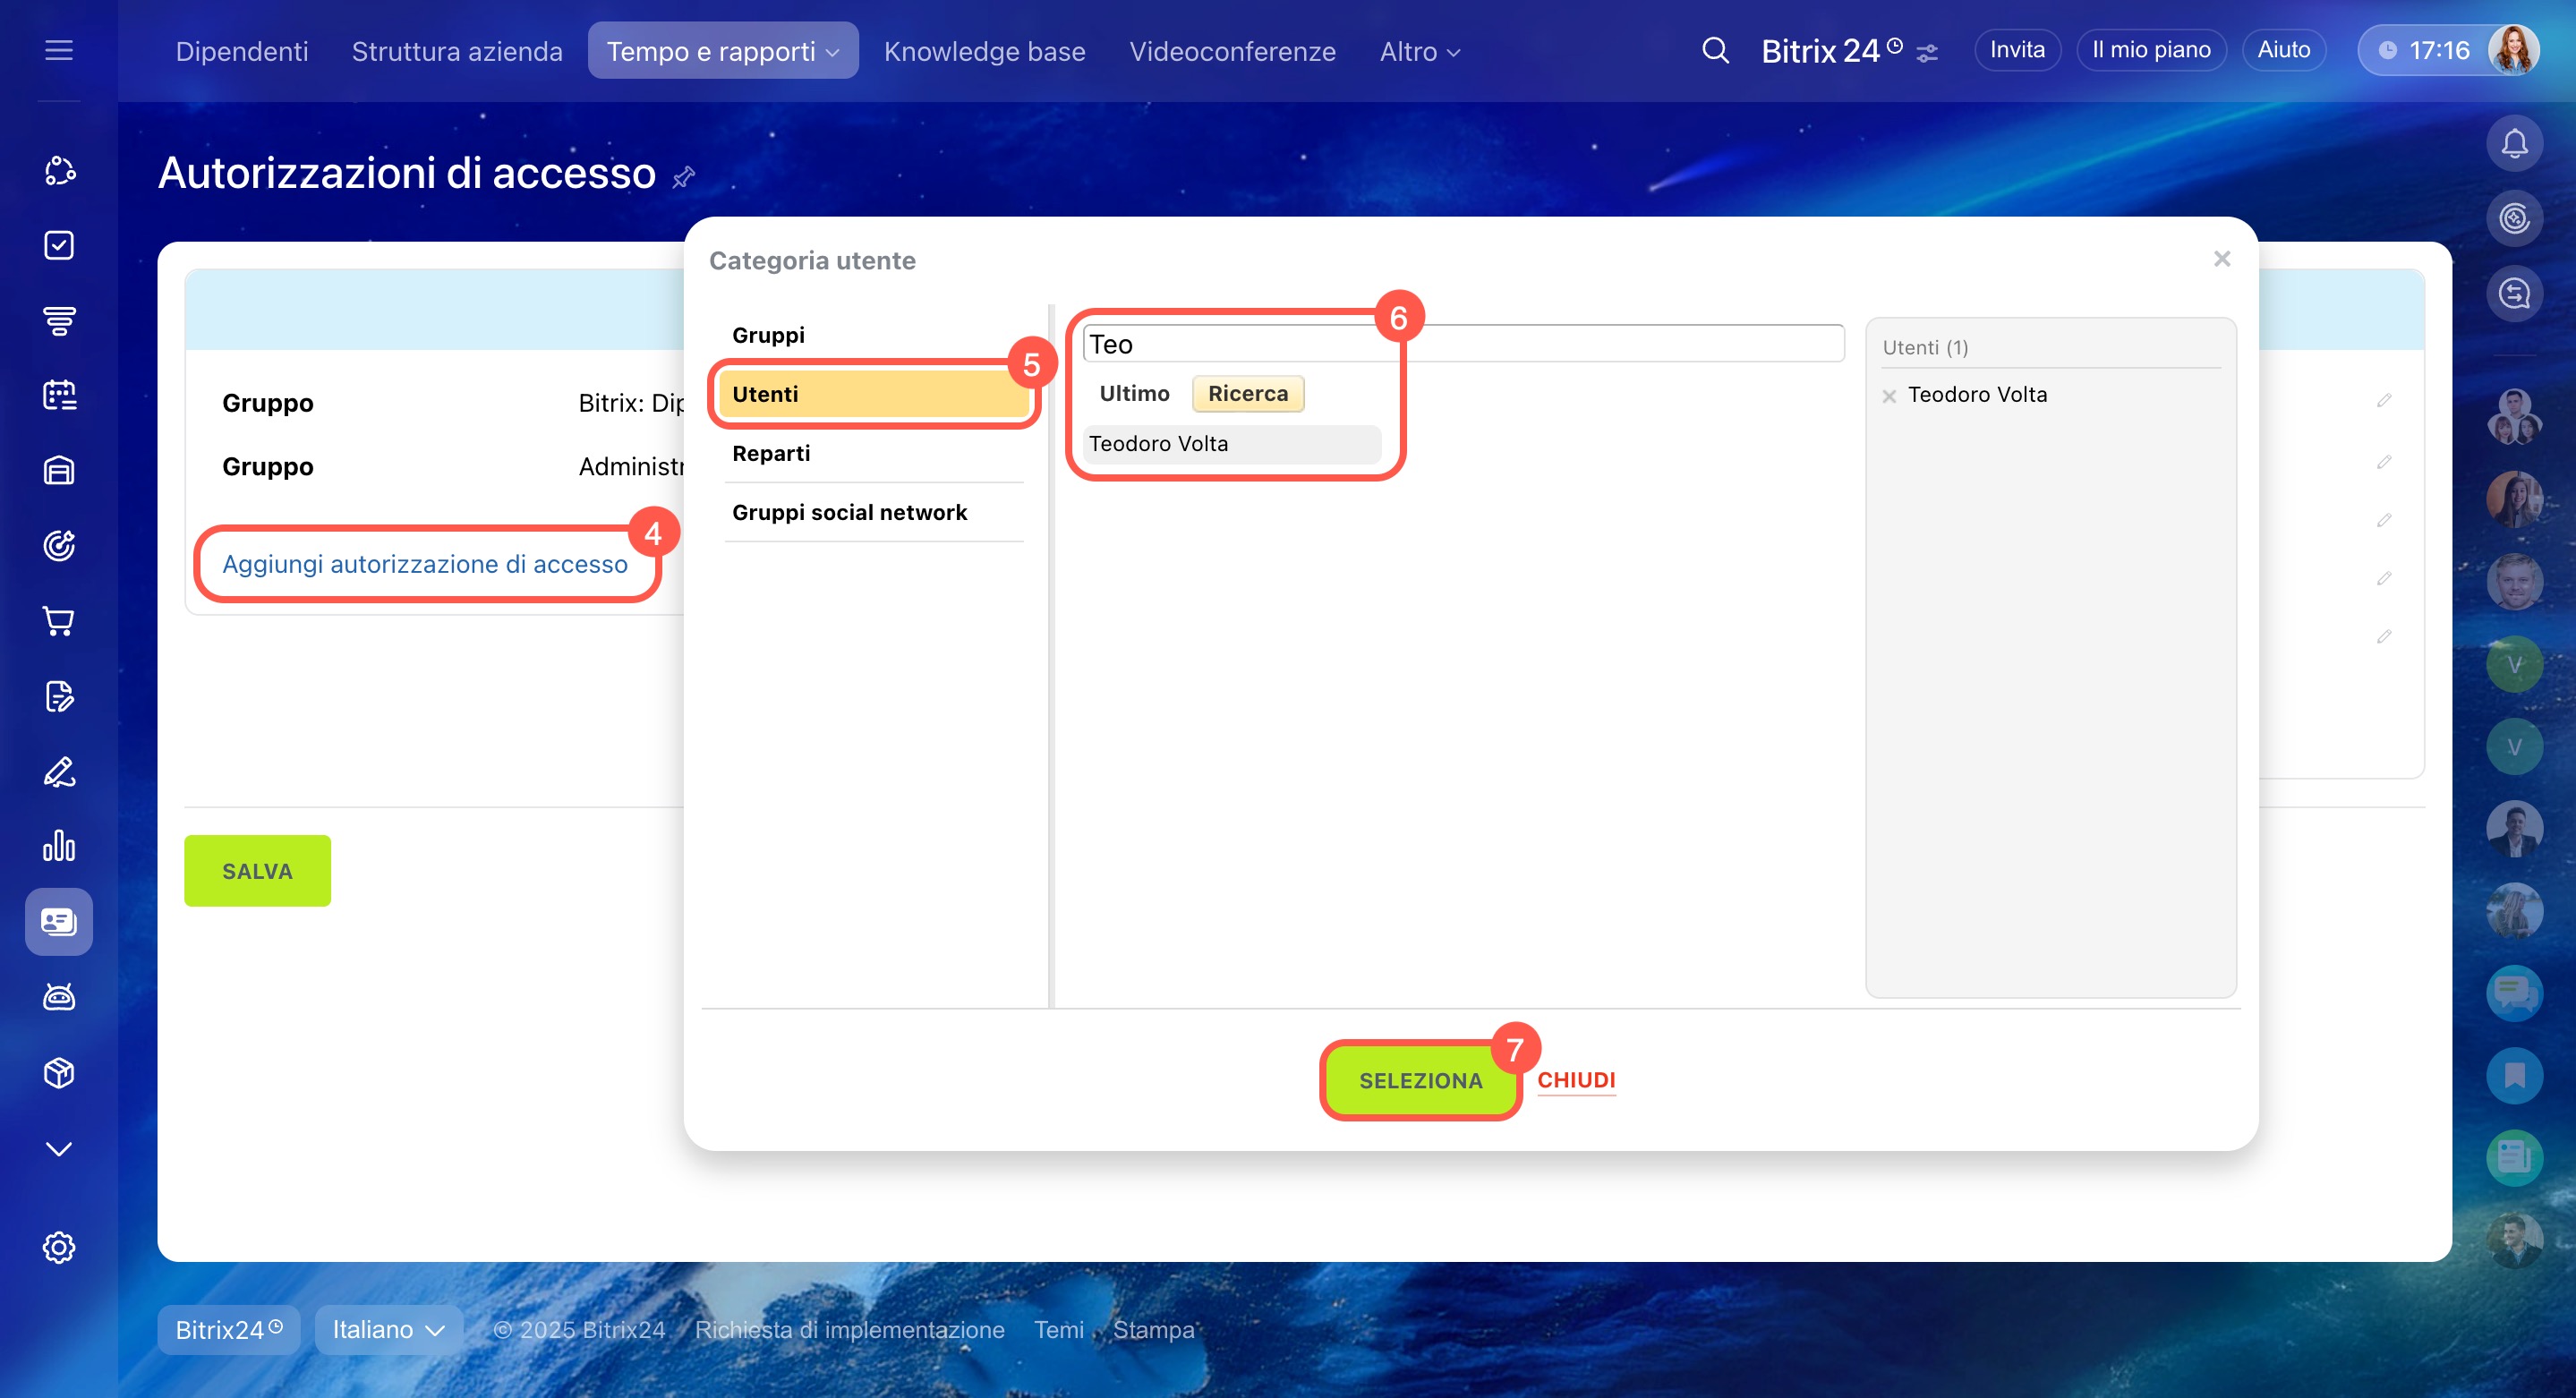Click the notifications bell icon
The width and height of the screenshot is (2576, 1398).
[x=2514, y=144]
